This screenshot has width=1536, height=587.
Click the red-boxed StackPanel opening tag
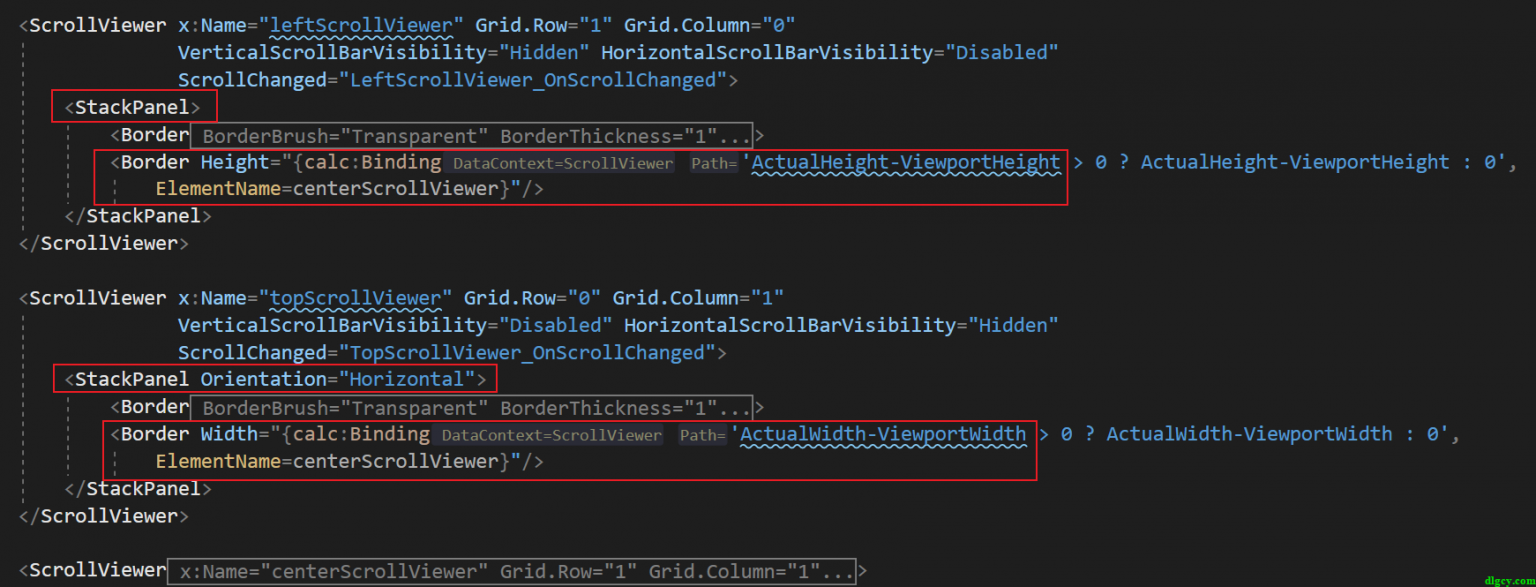pos(133,106)
